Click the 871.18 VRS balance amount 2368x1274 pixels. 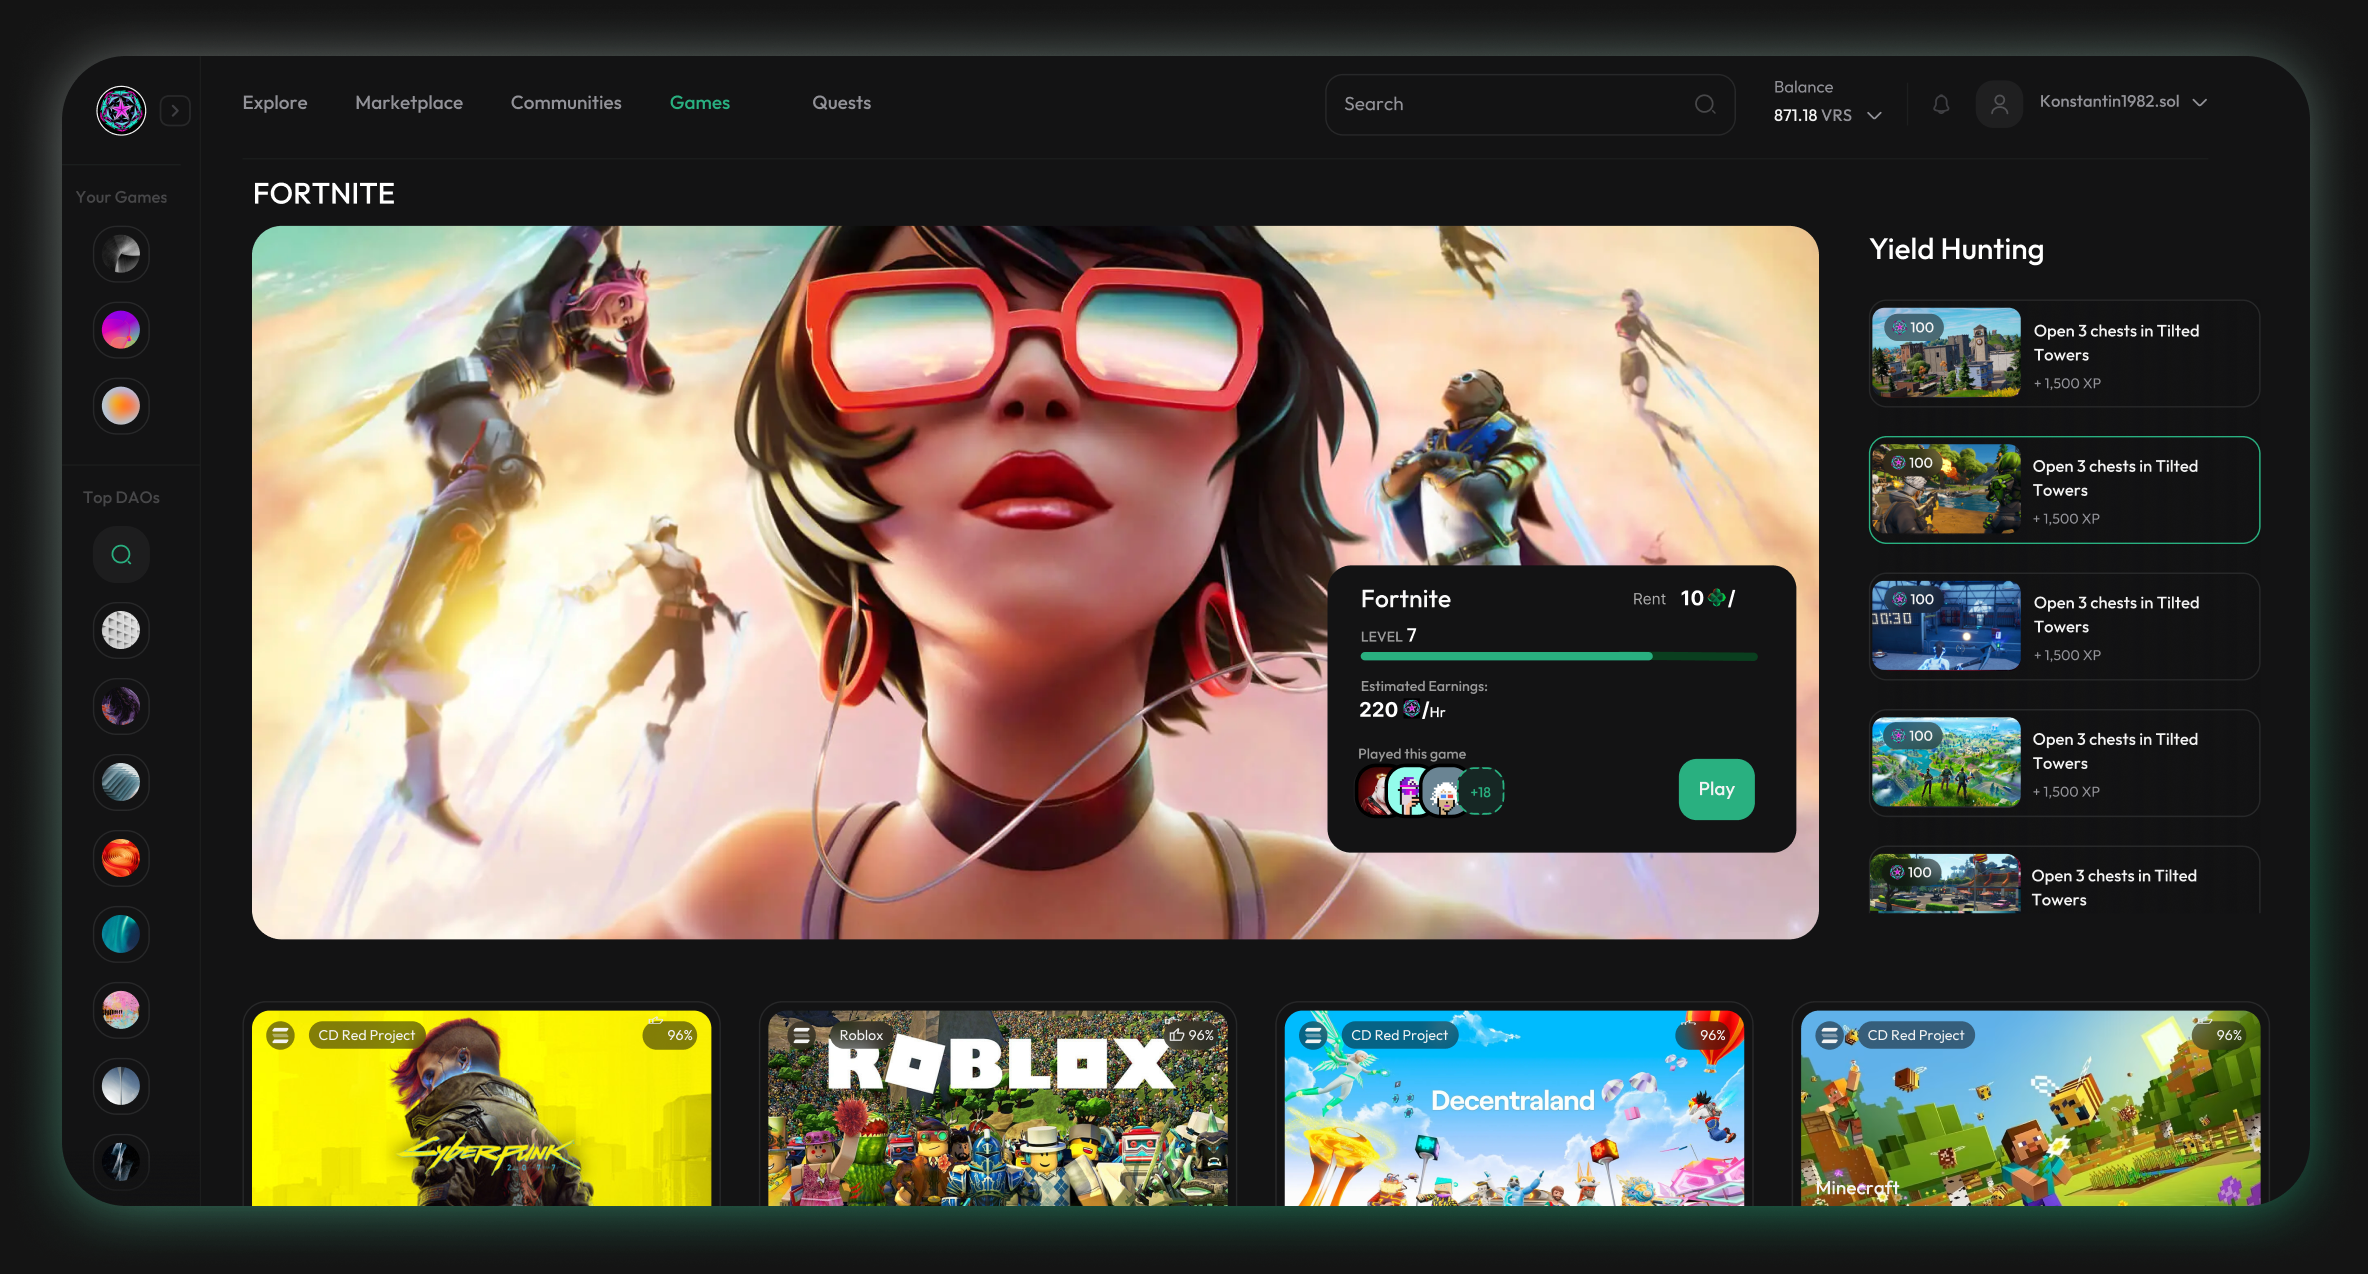pos(1813,116)
